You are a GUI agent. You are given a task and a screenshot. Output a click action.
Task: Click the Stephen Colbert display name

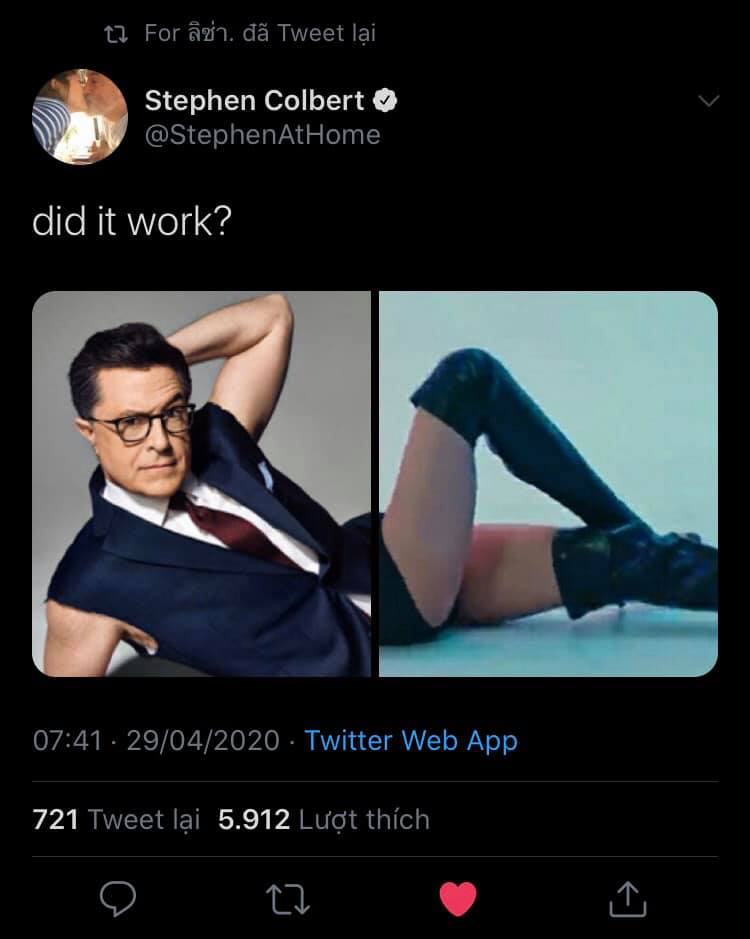(x=254, y=100)
